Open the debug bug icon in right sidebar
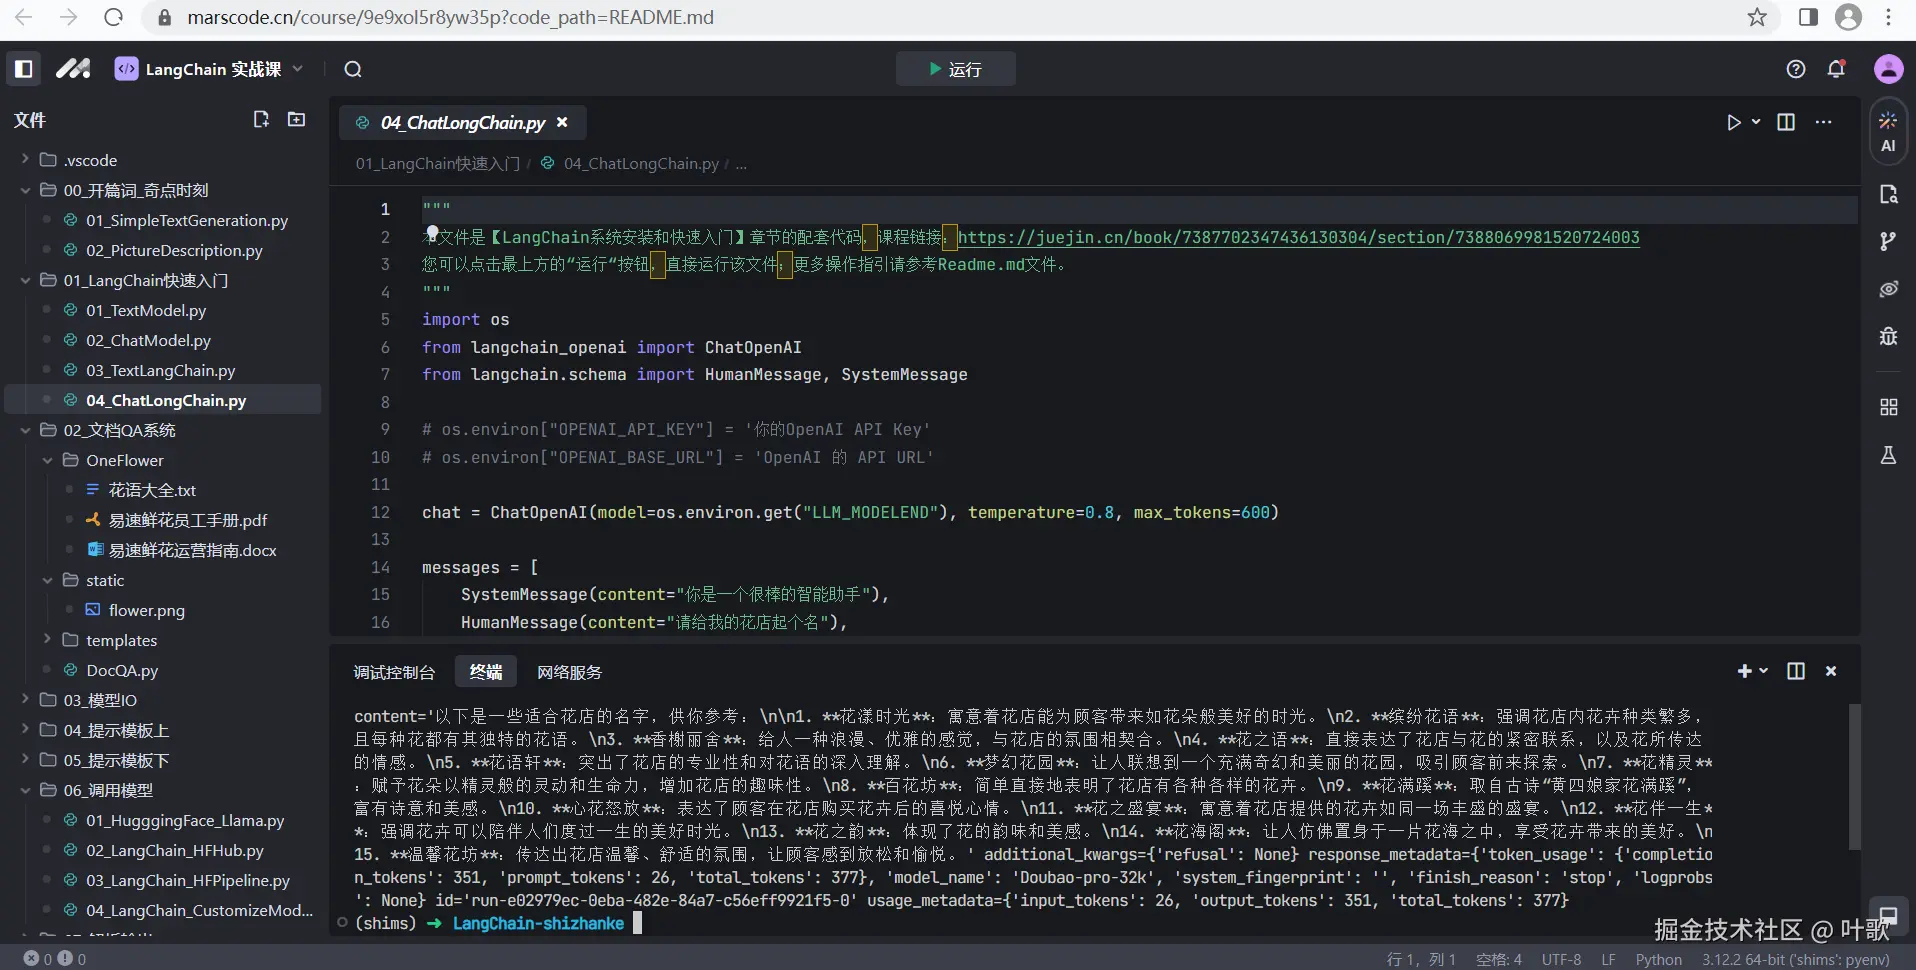 [1887, 336]
